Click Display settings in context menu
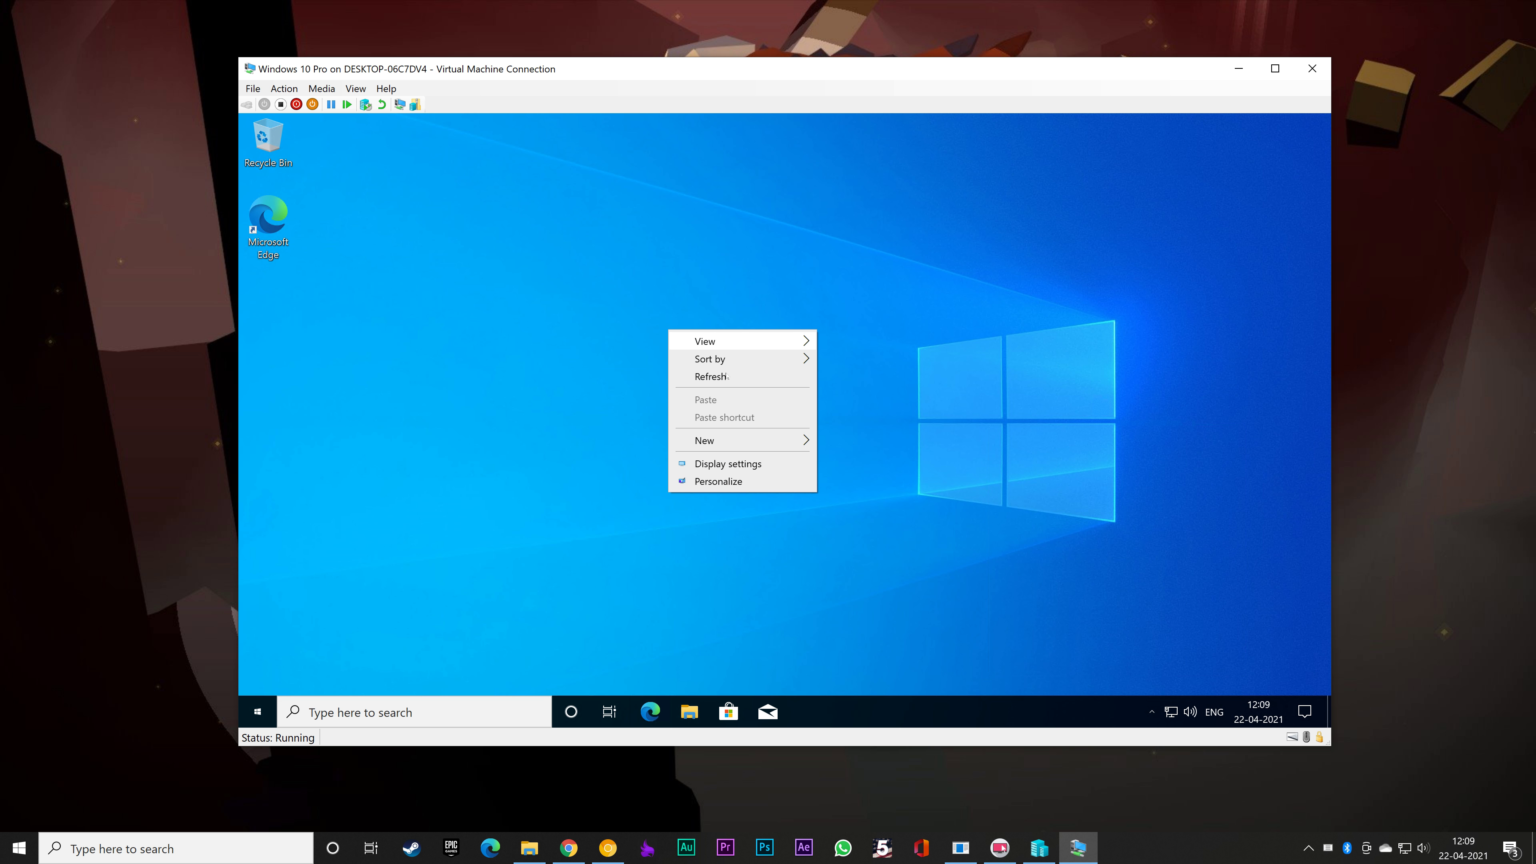Image resolution: width=1536 pixels, height=864 pixels. pyautogui.click(x=728, y=463)
